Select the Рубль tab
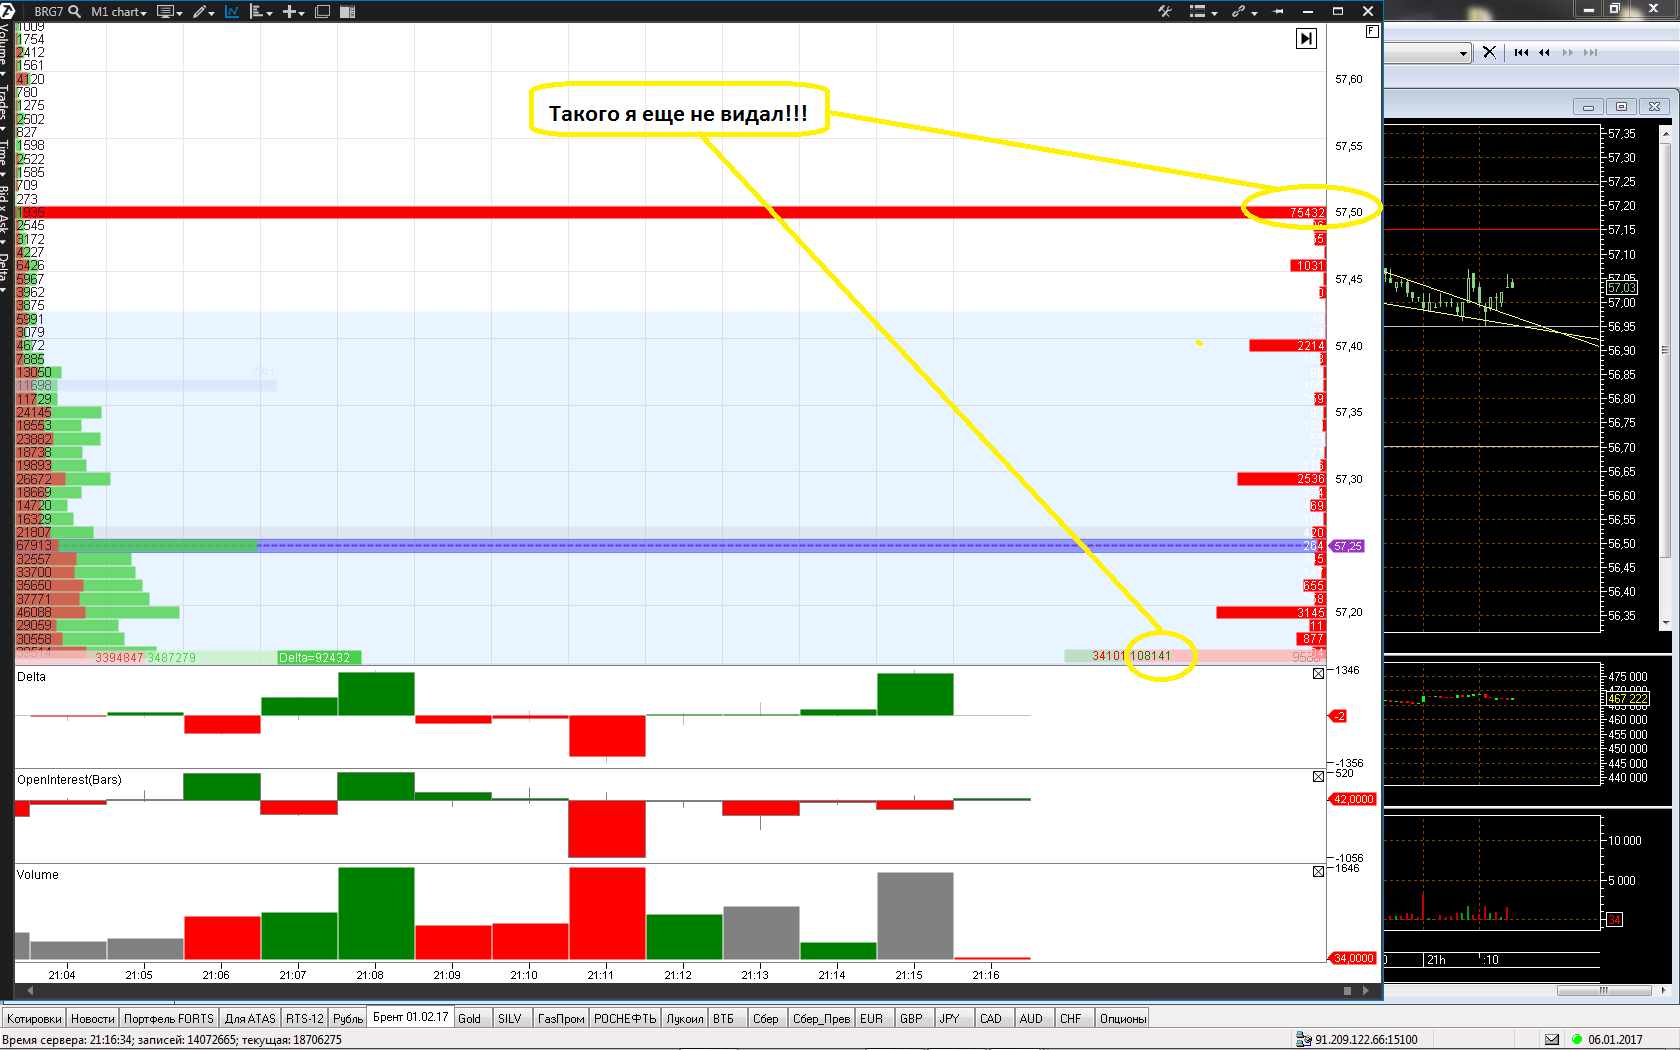Screen dimensions: 1680x1050 click(x=348, y=1018)
